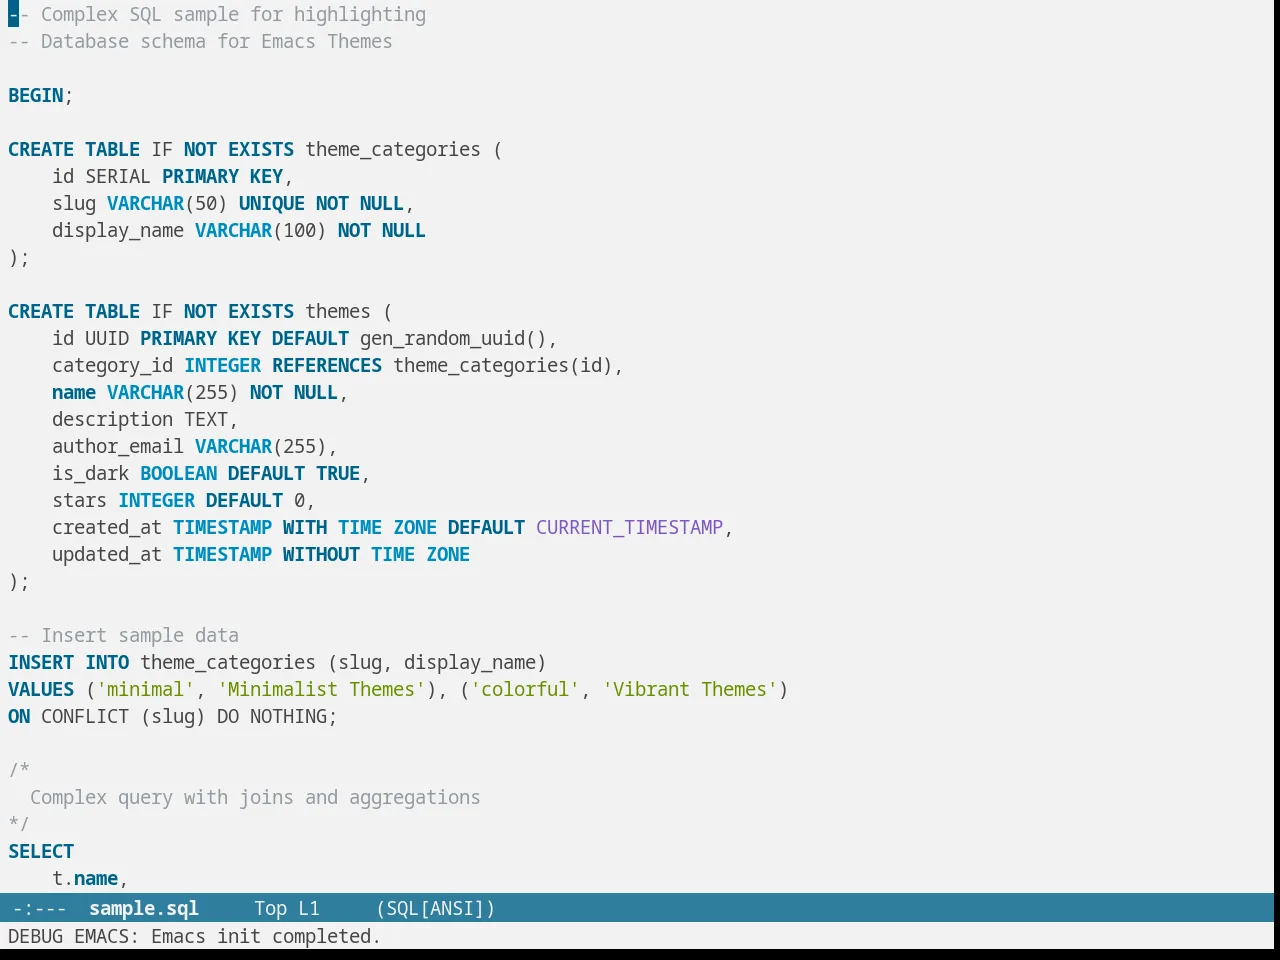This screenshot has height=960, width=1280.
Task: Click WITHOUT keyword in updated_at line
Action: 320,554
